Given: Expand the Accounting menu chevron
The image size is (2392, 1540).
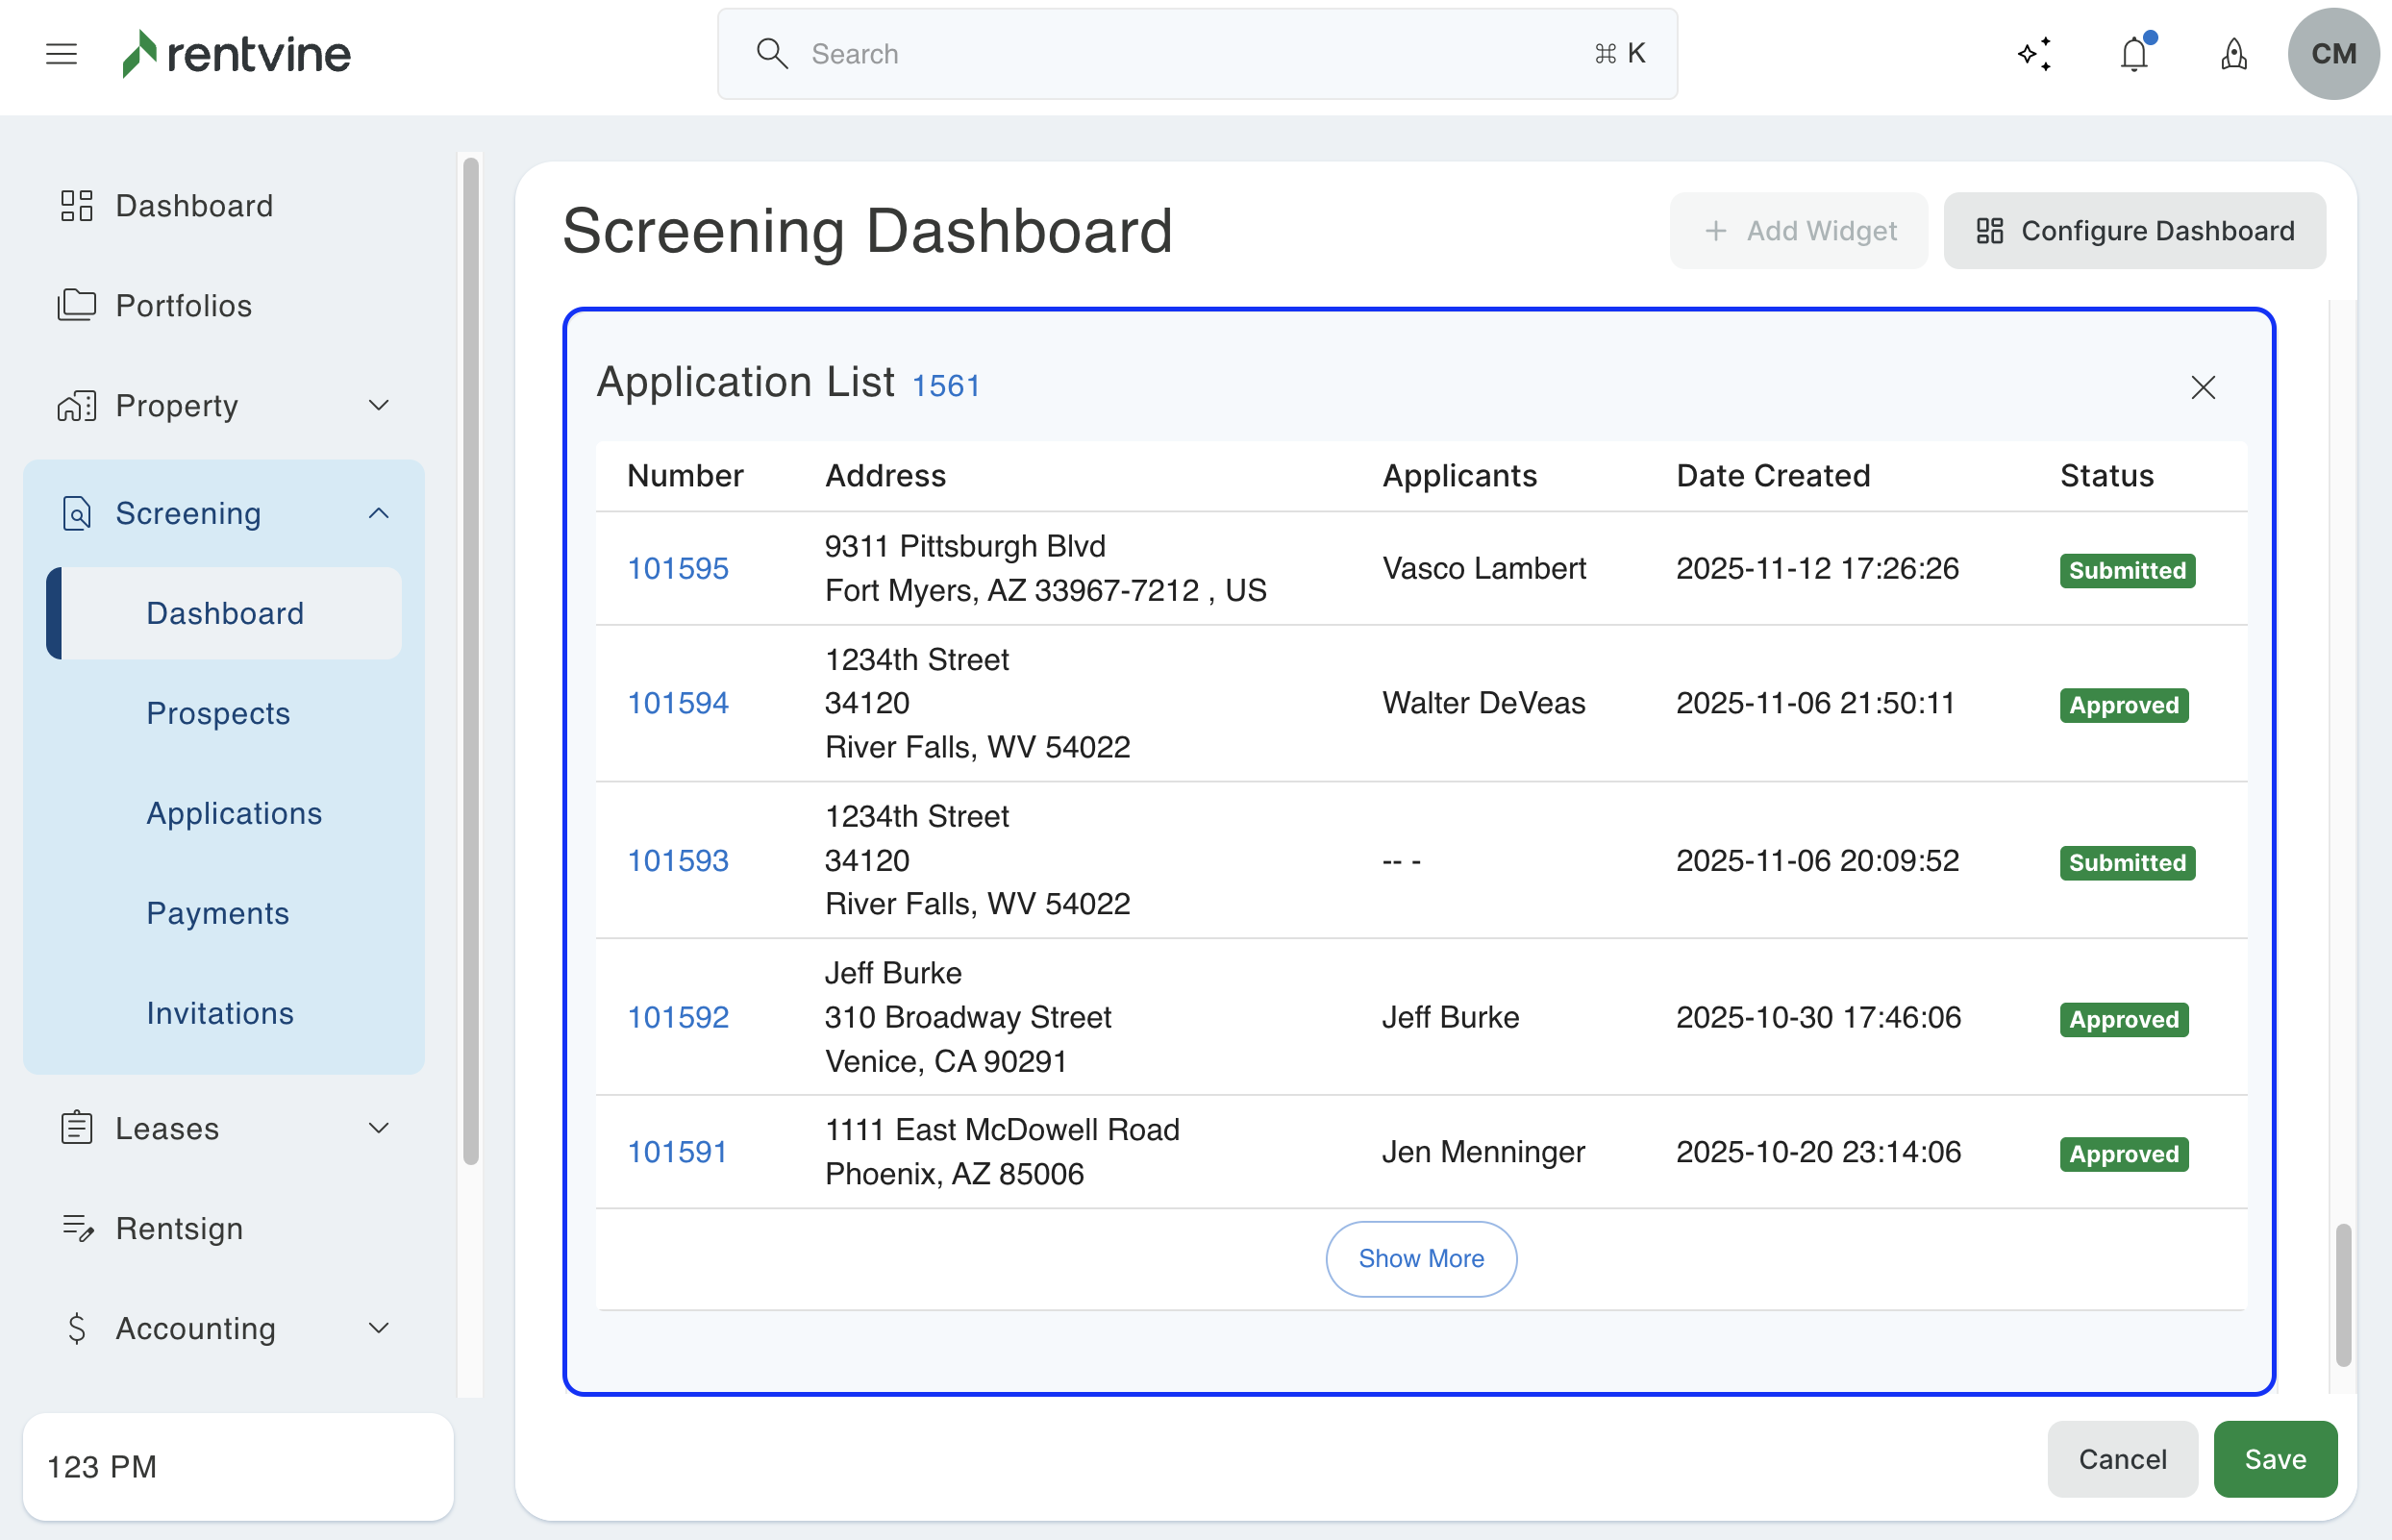Looking at the screenshot, I should pos(378,1329).
